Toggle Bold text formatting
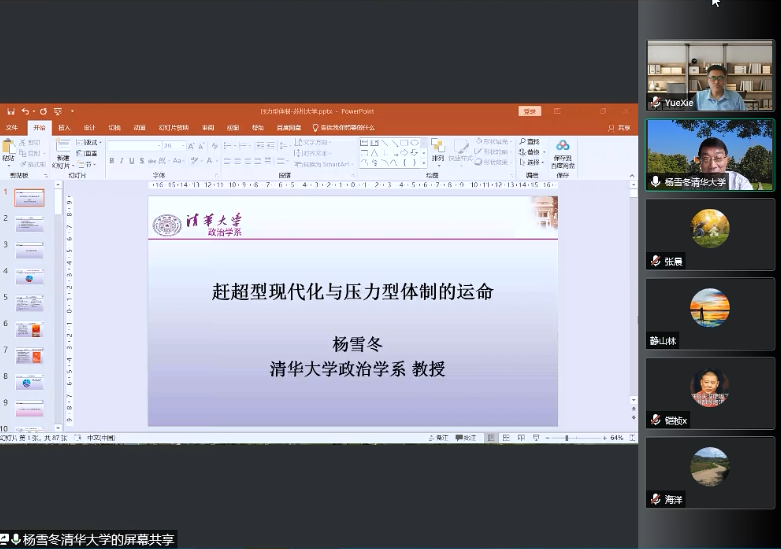The width and height of the screenshot is (781, 549). tap(112, 161)
